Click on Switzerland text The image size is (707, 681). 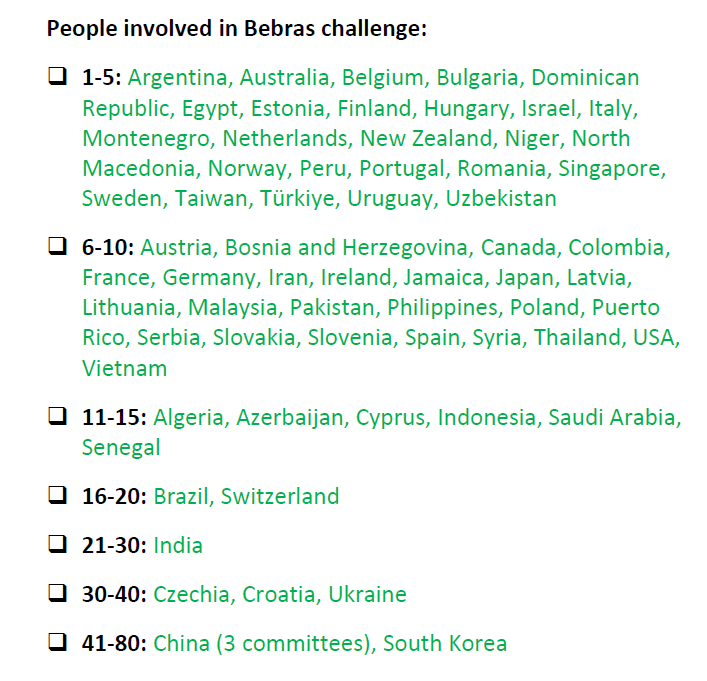coord(280,497)
